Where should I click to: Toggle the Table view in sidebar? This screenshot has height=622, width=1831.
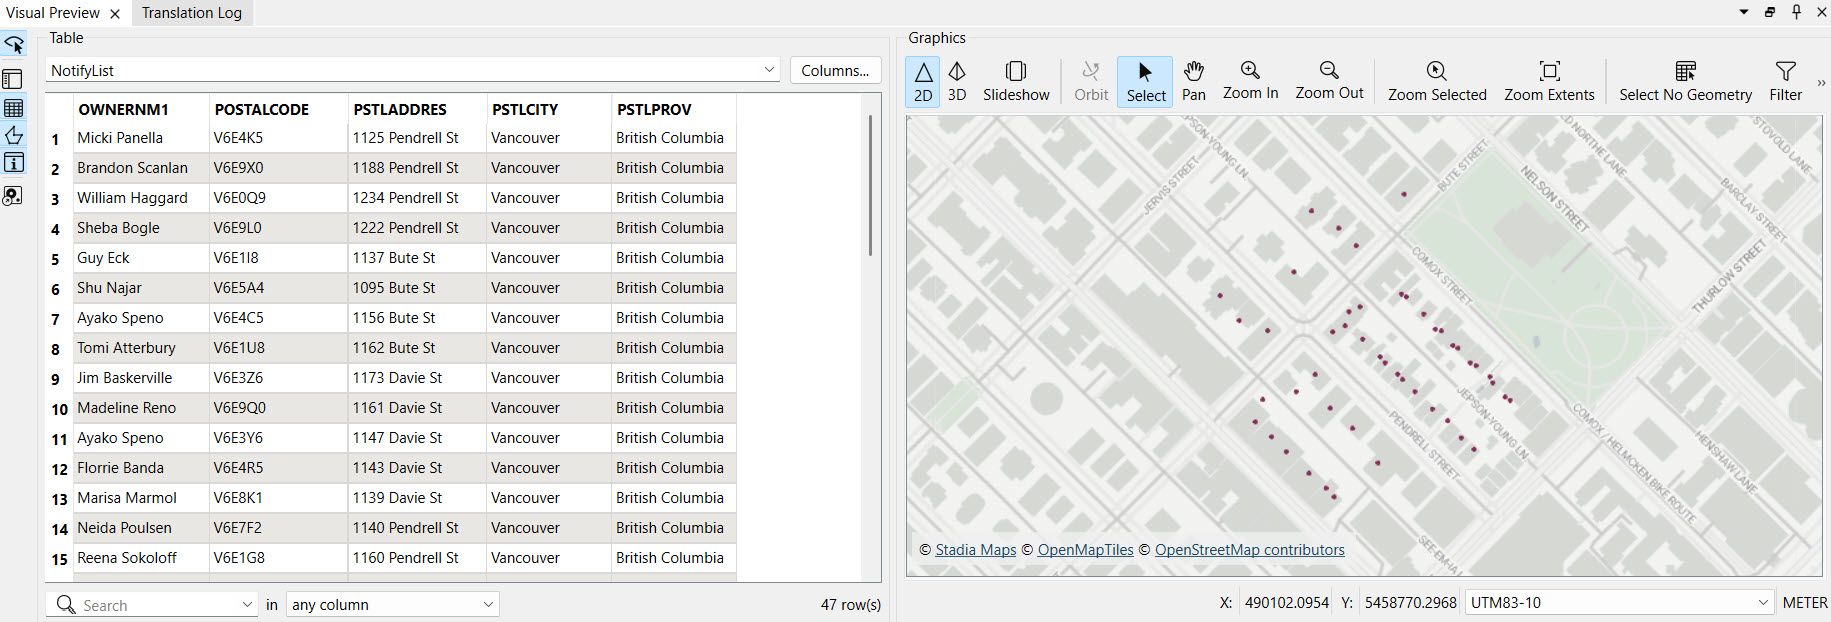(14, 108)
